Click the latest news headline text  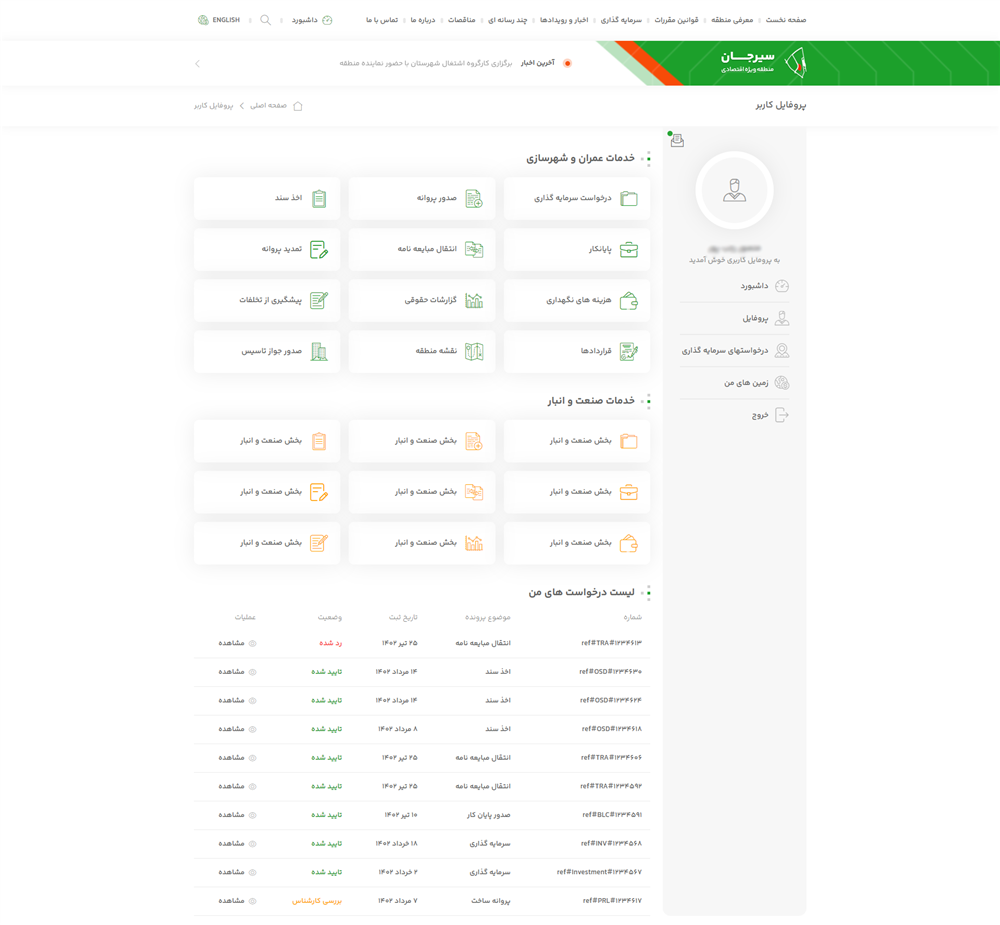[x=425, y=63]
